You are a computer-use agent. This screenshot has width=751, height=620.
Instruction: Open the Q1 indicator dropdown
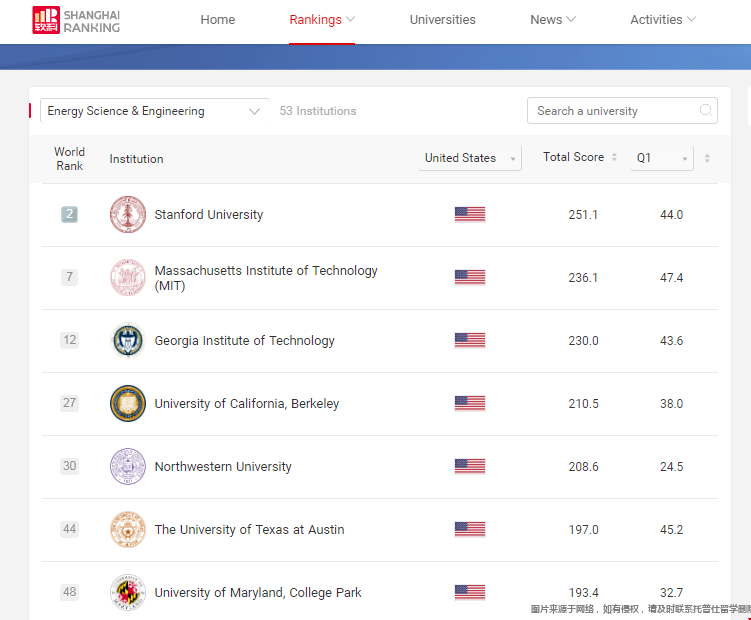pos(661,158)
